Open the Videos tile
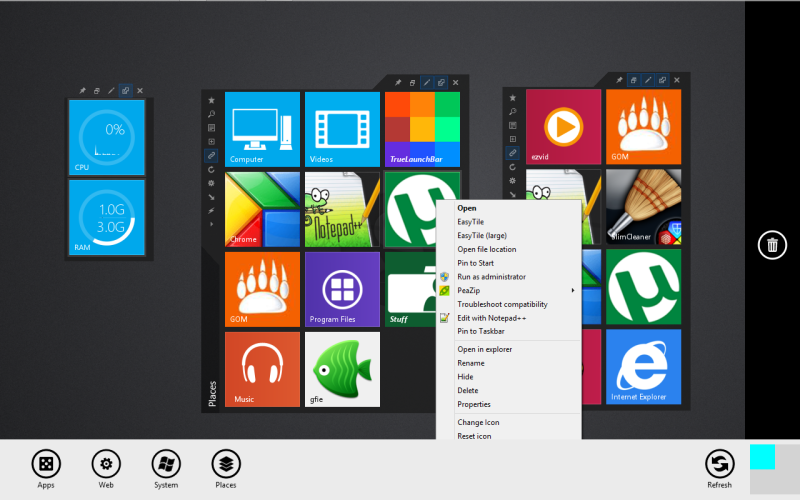Screen dimensions: 800x500 click(342, 129)
